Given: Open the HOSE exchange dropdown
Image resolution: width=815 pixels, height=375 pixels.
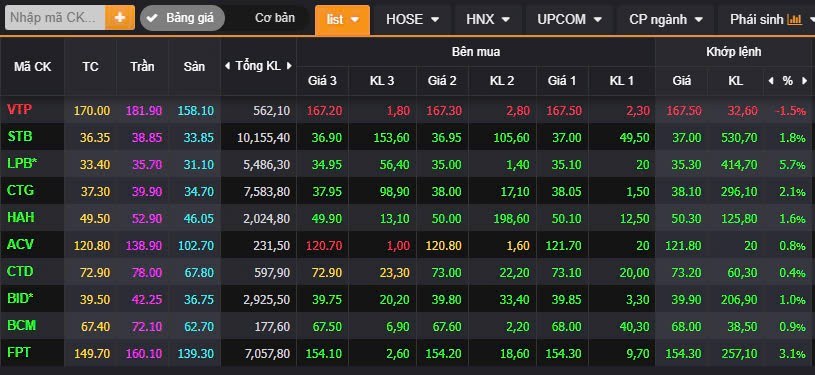Looking at the screenshot, I should point(412,20).
